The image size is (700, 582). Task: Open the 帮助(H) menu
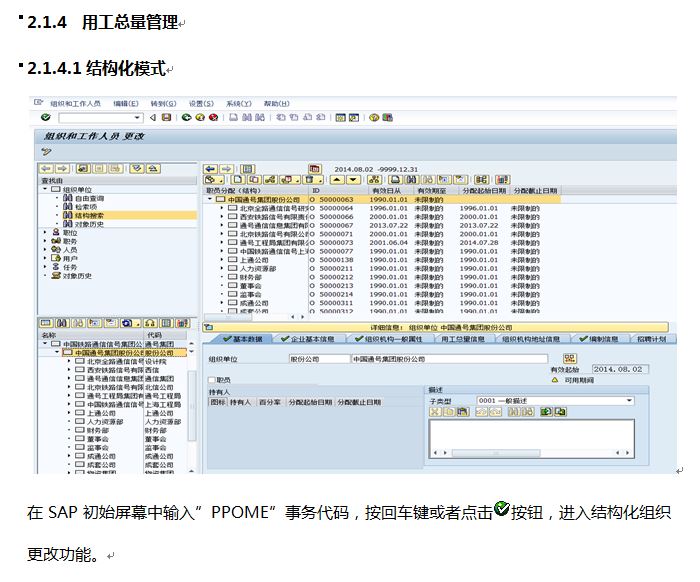tap(277, 104)
